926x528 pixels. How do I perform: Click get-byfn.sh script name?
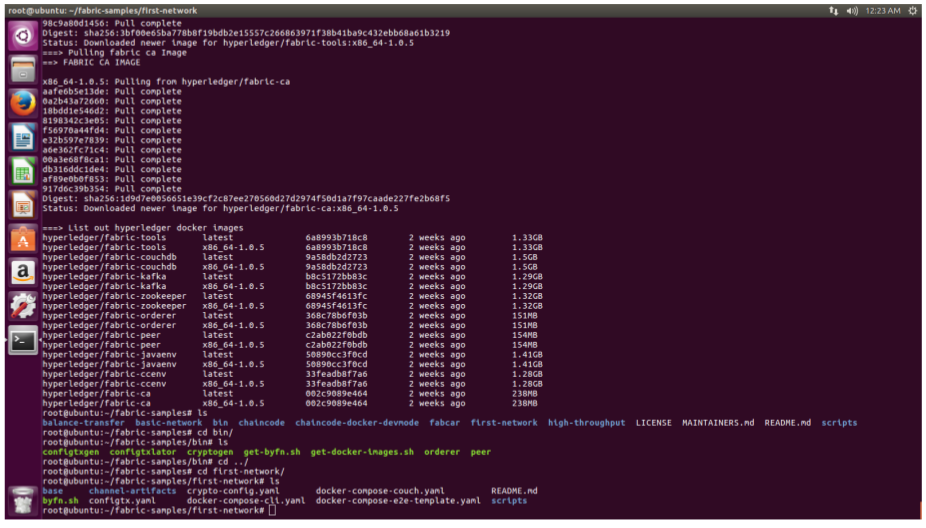pos(272,452)
